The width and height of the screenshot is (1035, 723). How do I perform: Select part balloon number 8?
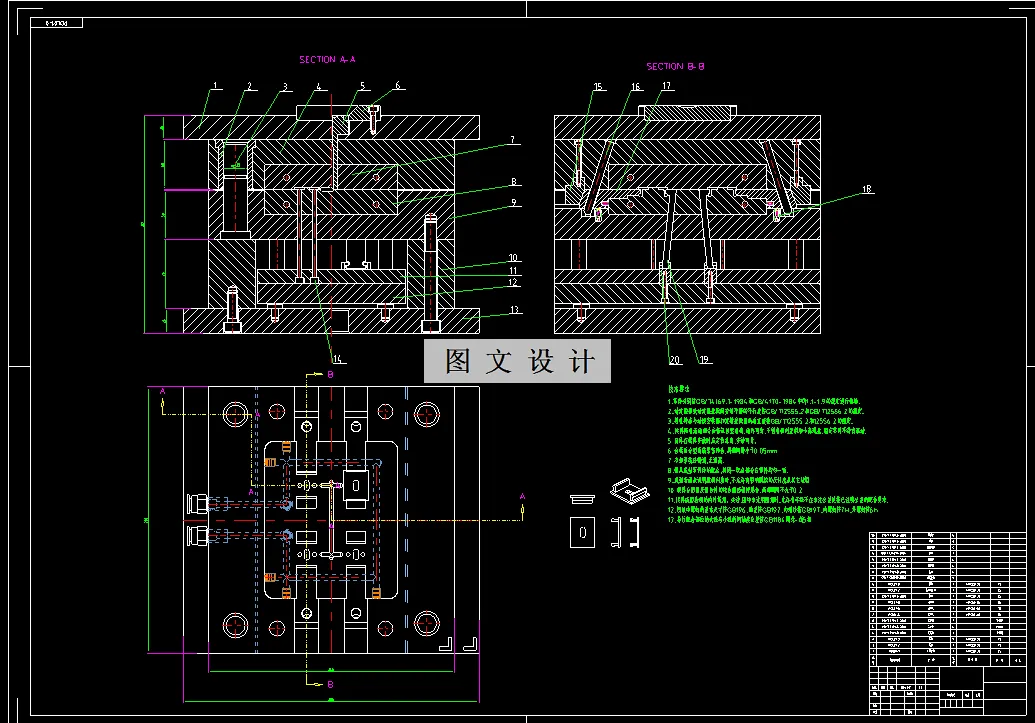[x=514, y=182]
